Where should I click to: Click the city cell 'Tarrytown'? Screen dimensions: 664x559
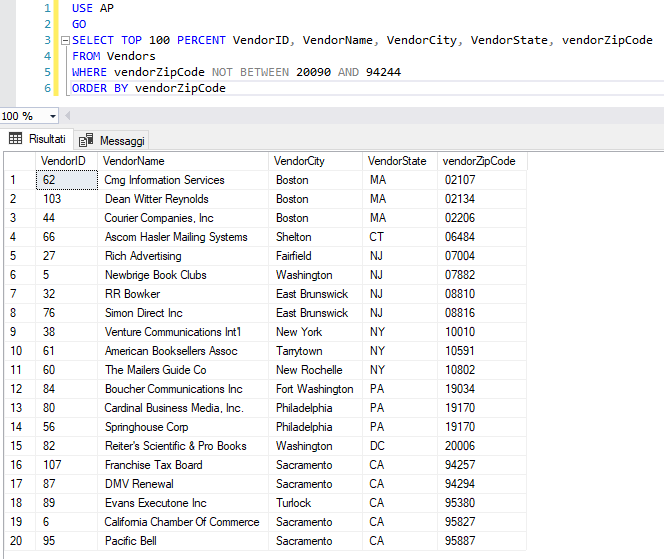[x=315, y=351]
